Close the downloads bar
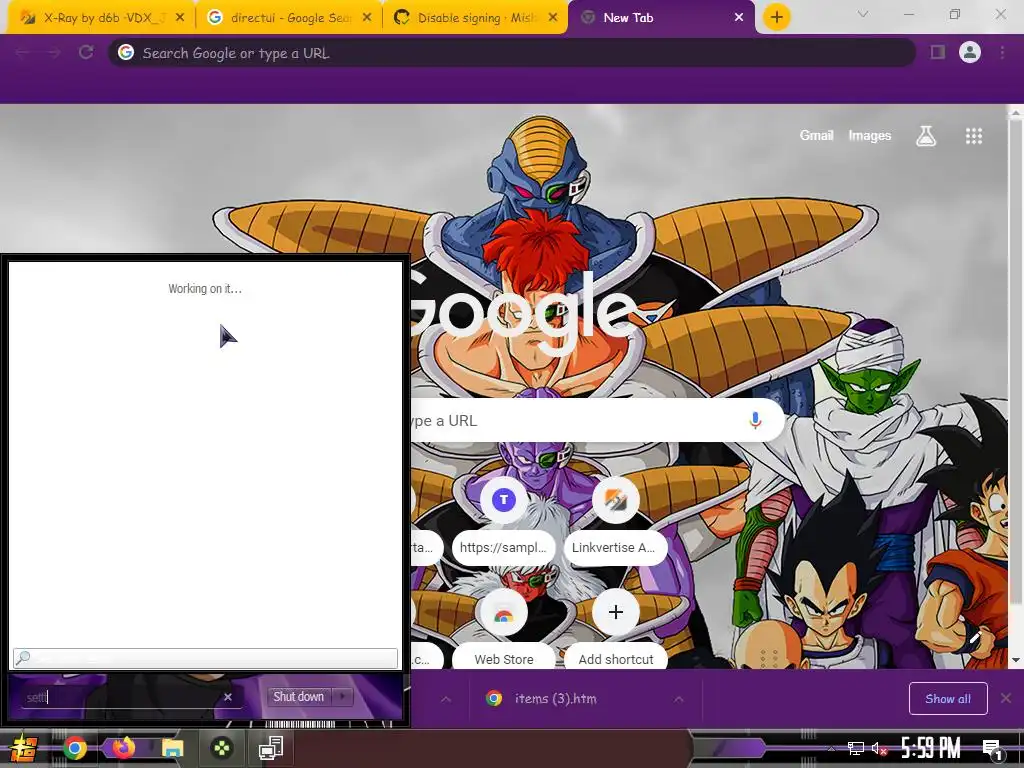 click(x=1006, y=699)
